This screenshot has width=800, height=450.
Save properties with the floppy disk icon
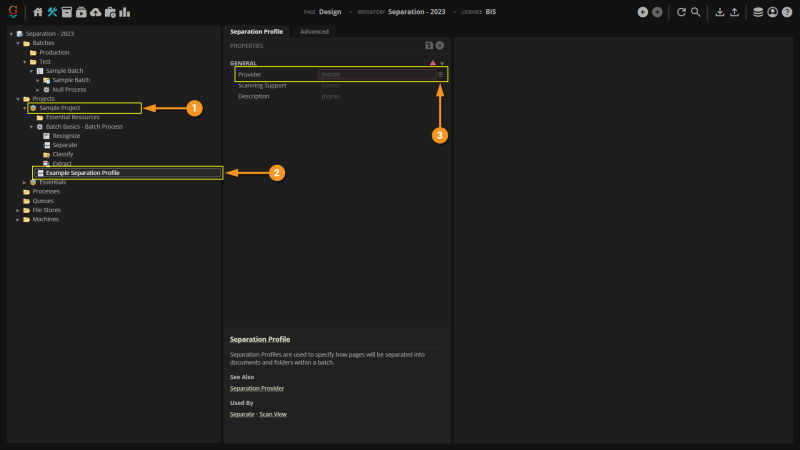click(429, 46)
